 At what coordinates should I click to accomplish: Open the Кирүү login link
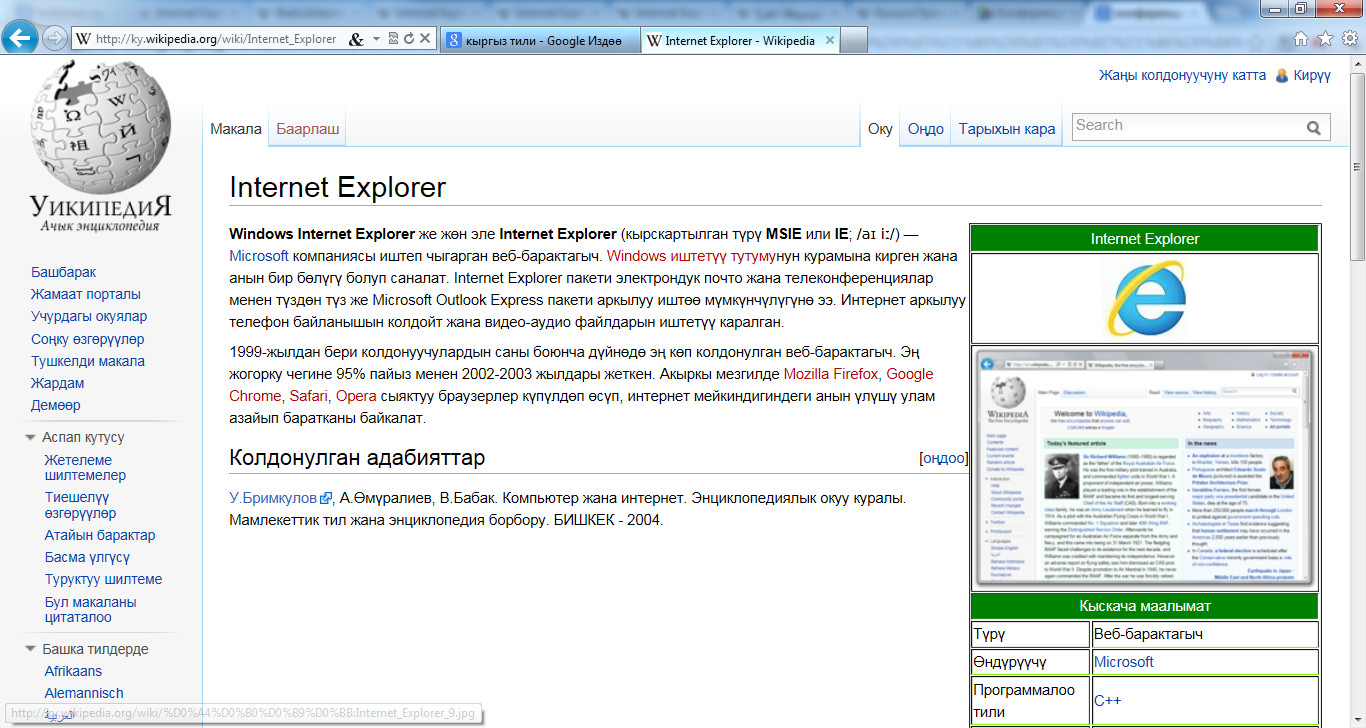pos(1312,75)
